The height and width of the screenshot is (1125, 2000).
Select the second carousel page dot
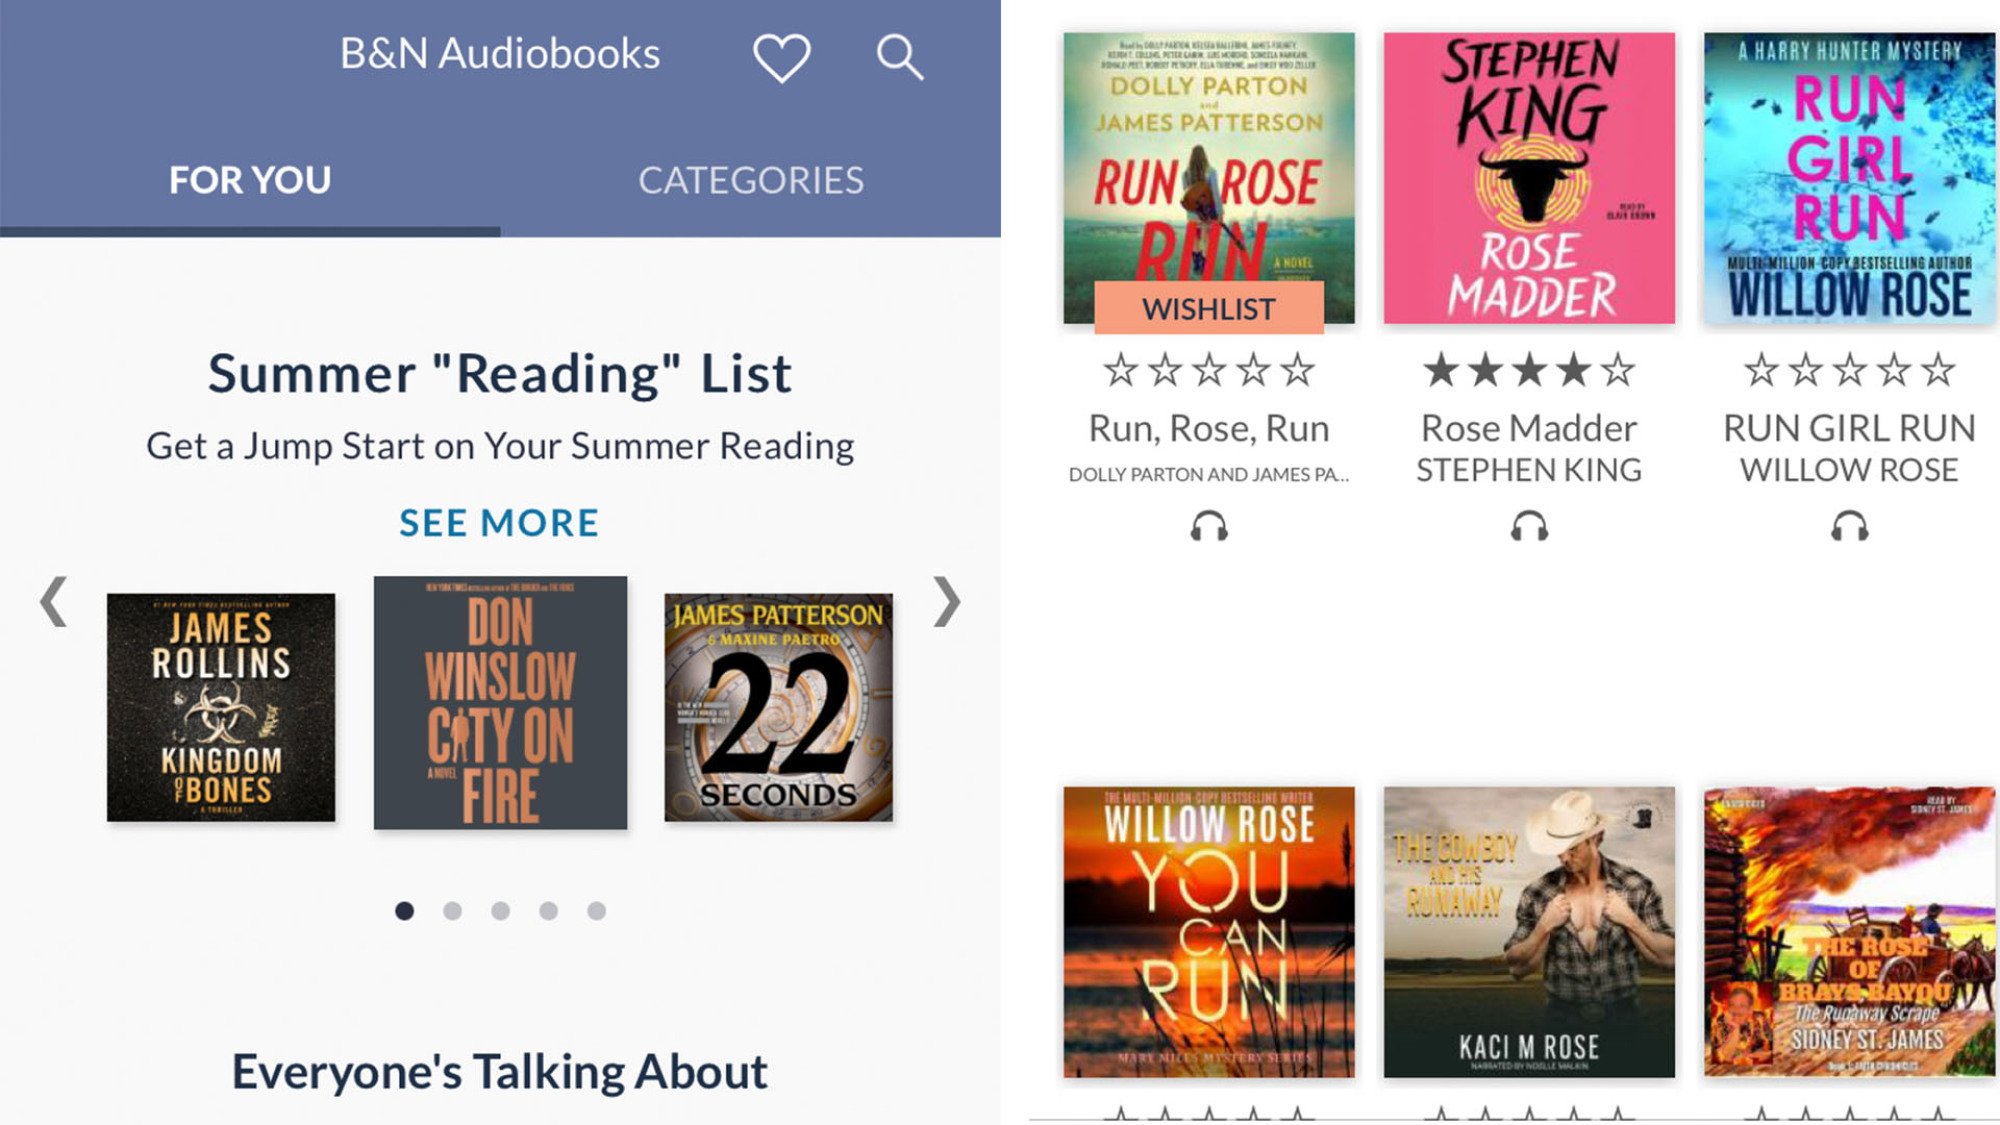tap(452, 911)
